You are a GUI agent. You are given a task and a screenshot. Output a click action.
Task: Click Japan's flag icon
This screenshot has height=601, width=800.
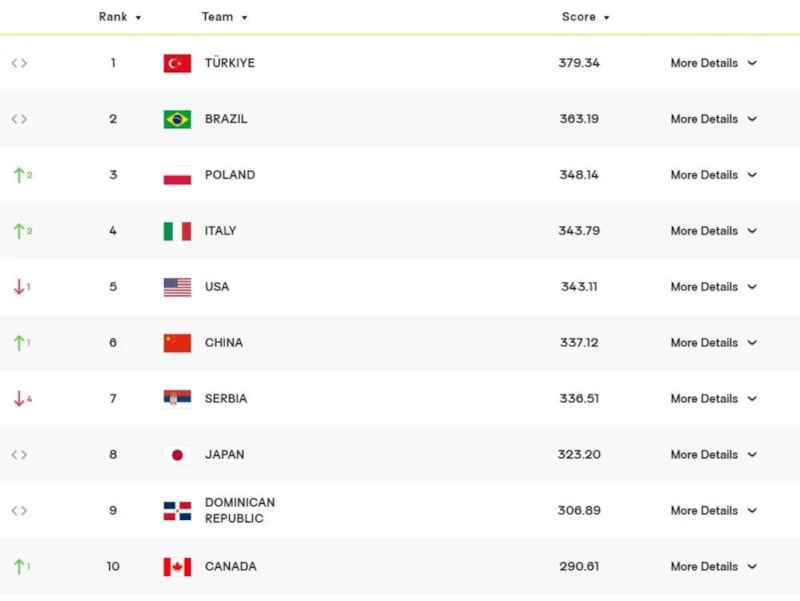pyautogui.click(x=177, y=455)
